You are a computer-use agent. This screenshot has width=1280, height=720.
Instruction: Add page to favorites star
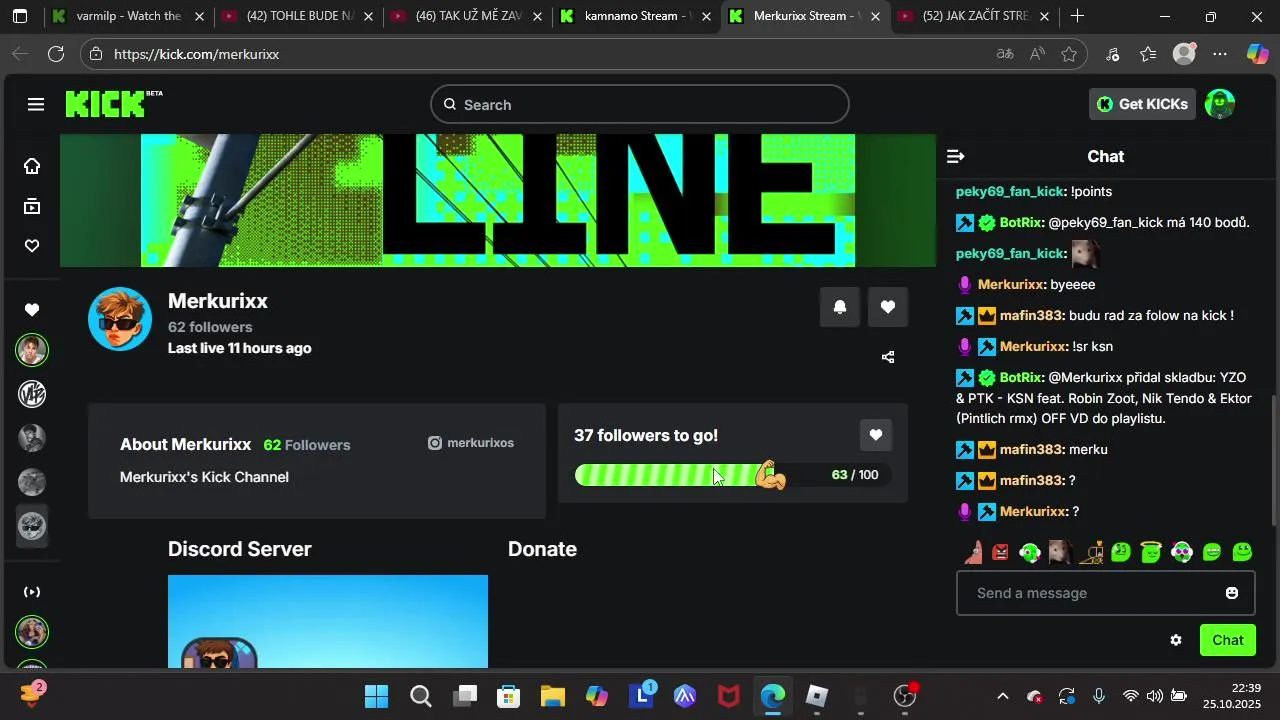pos(1069,54)
